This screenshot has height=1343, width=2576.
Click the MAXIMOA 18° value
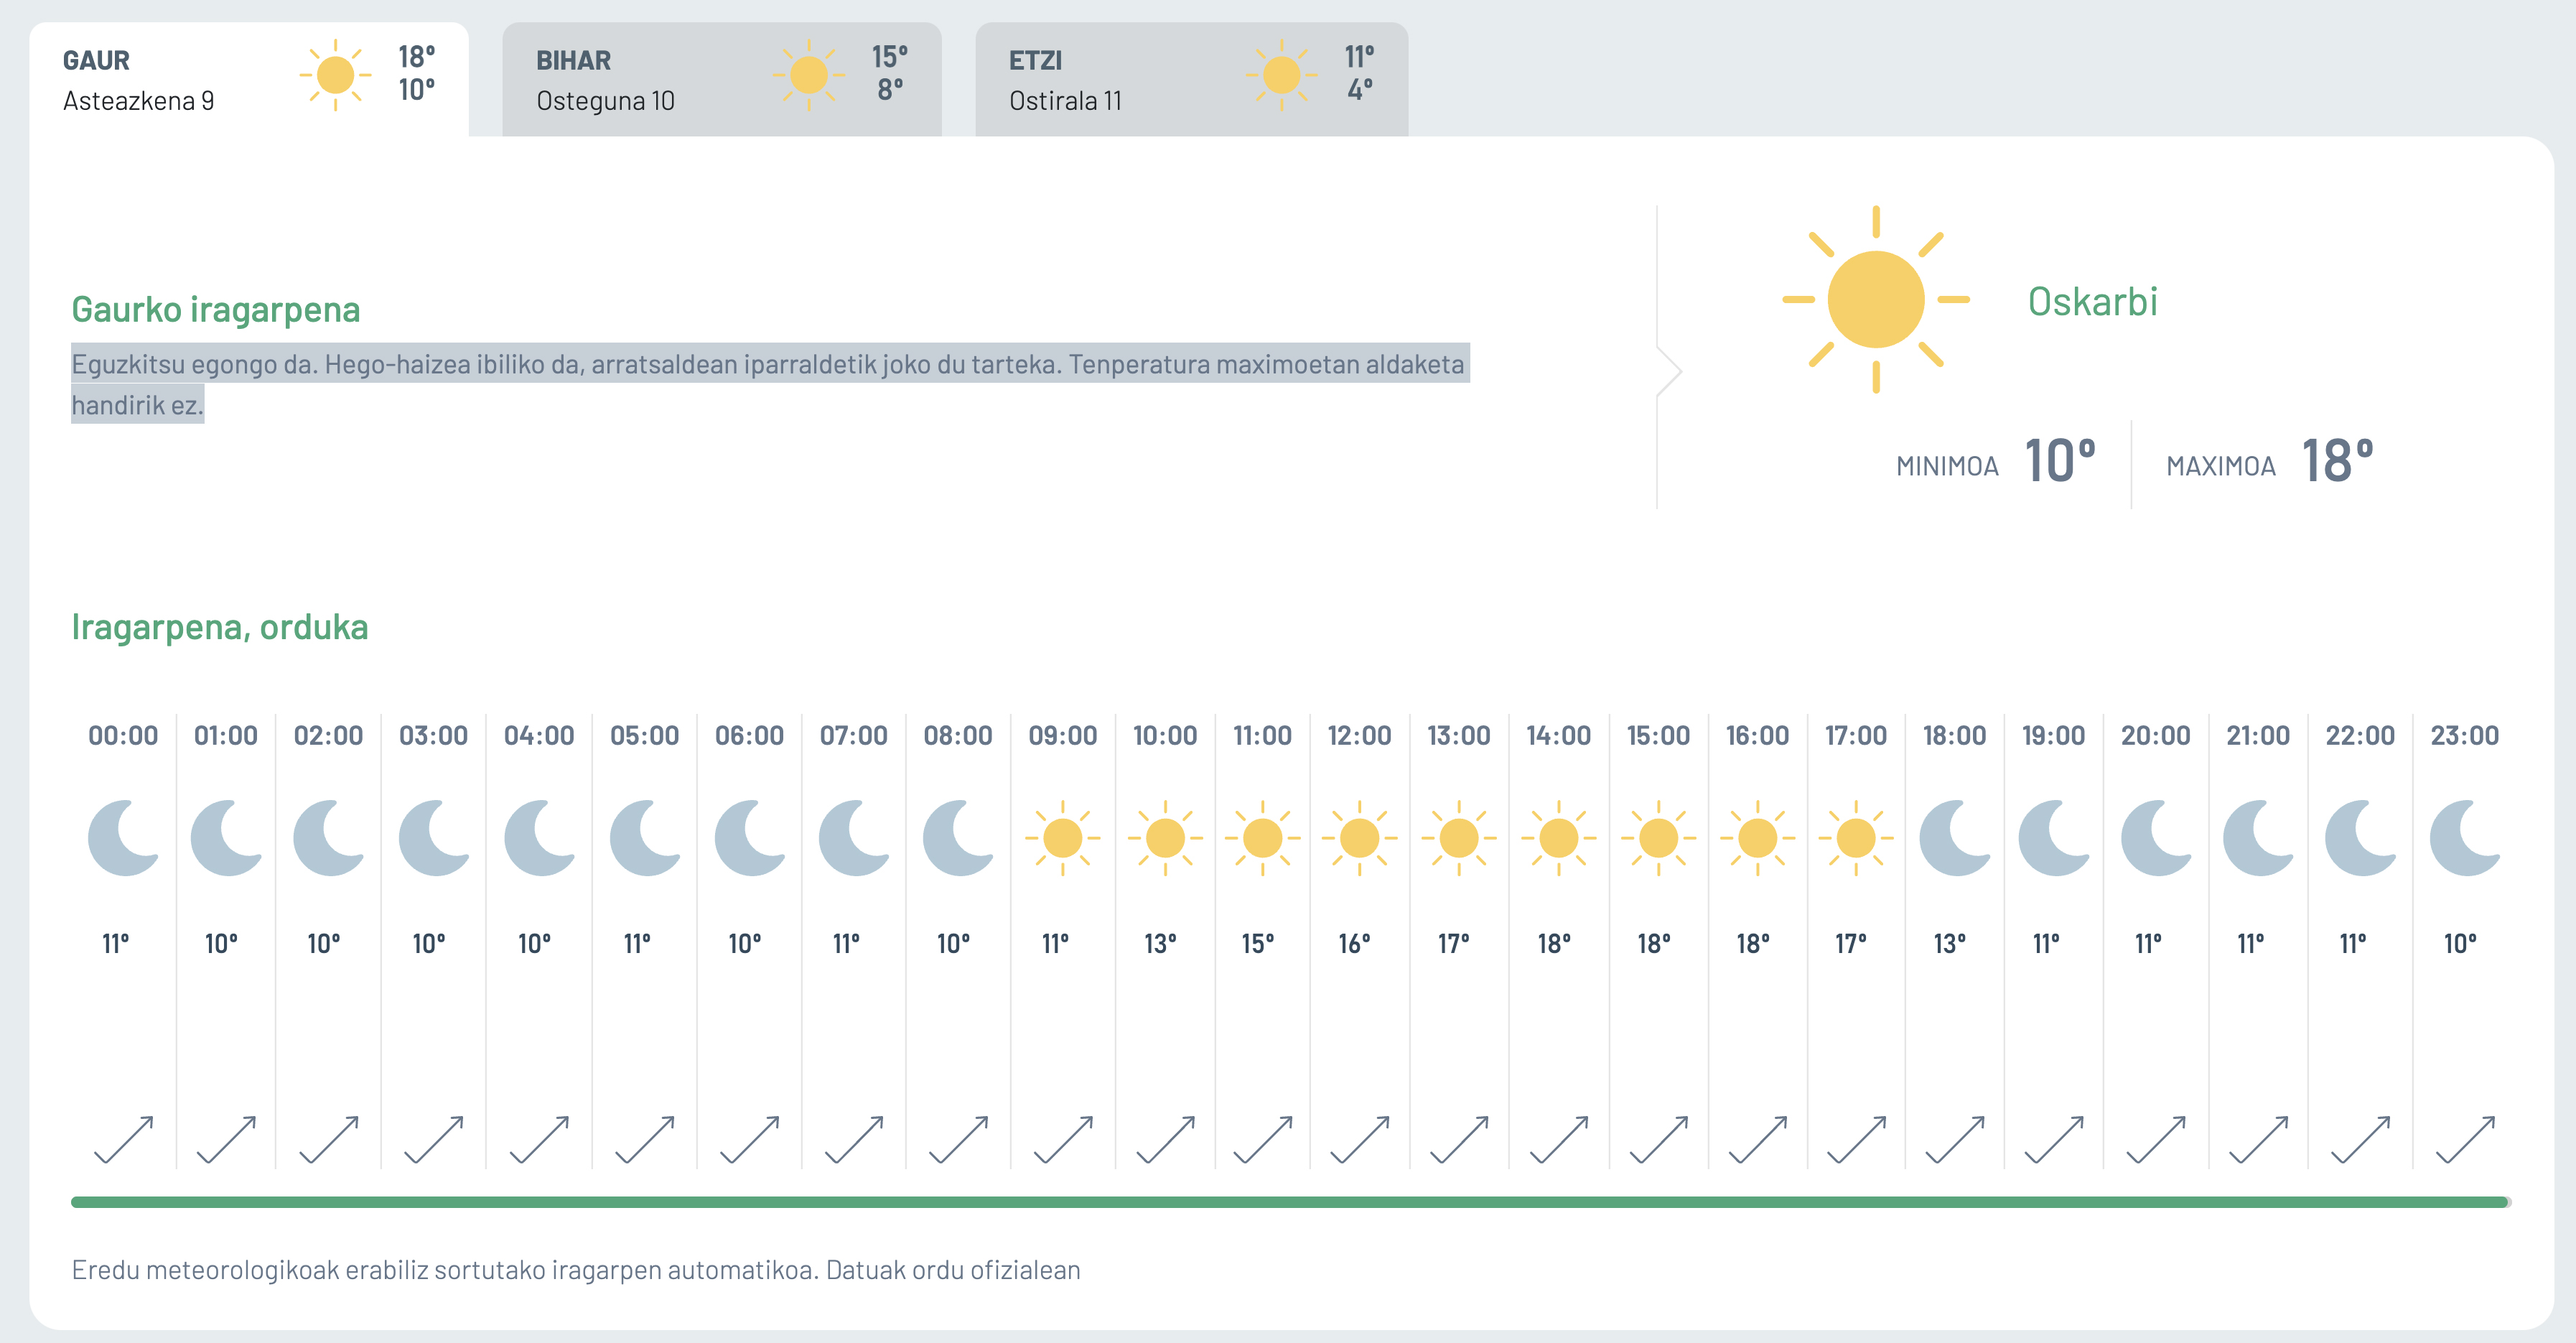[x=2337, y=461]
